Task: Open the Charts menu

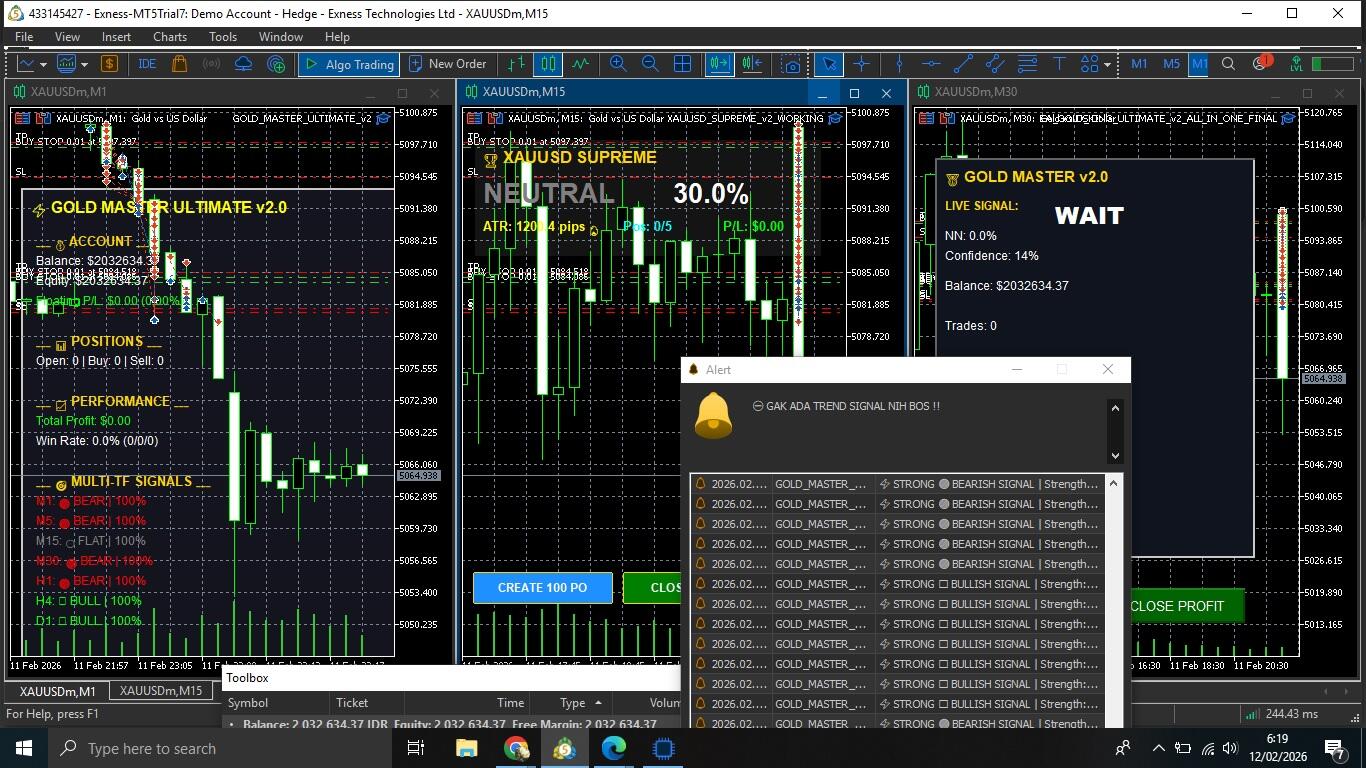Action: (x=169, y=37)
